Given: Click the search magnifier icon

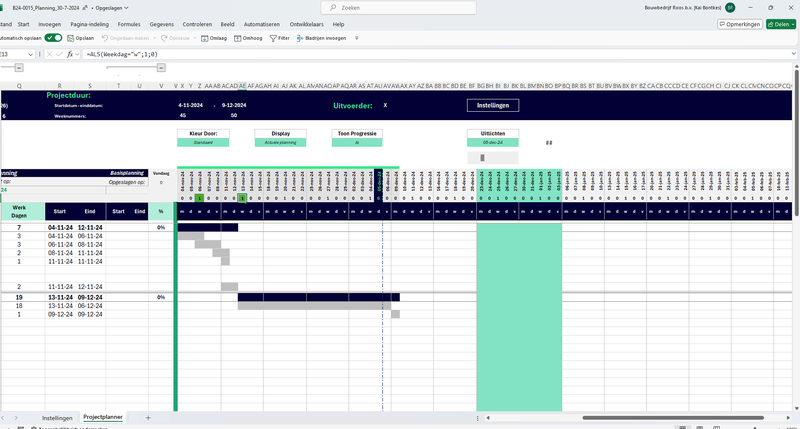Looking at the screenshot, I should 333,8.
